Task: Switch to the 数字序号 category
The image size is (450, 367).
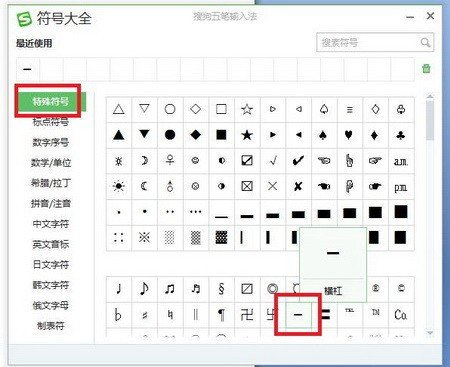Action: click(51, 142)
